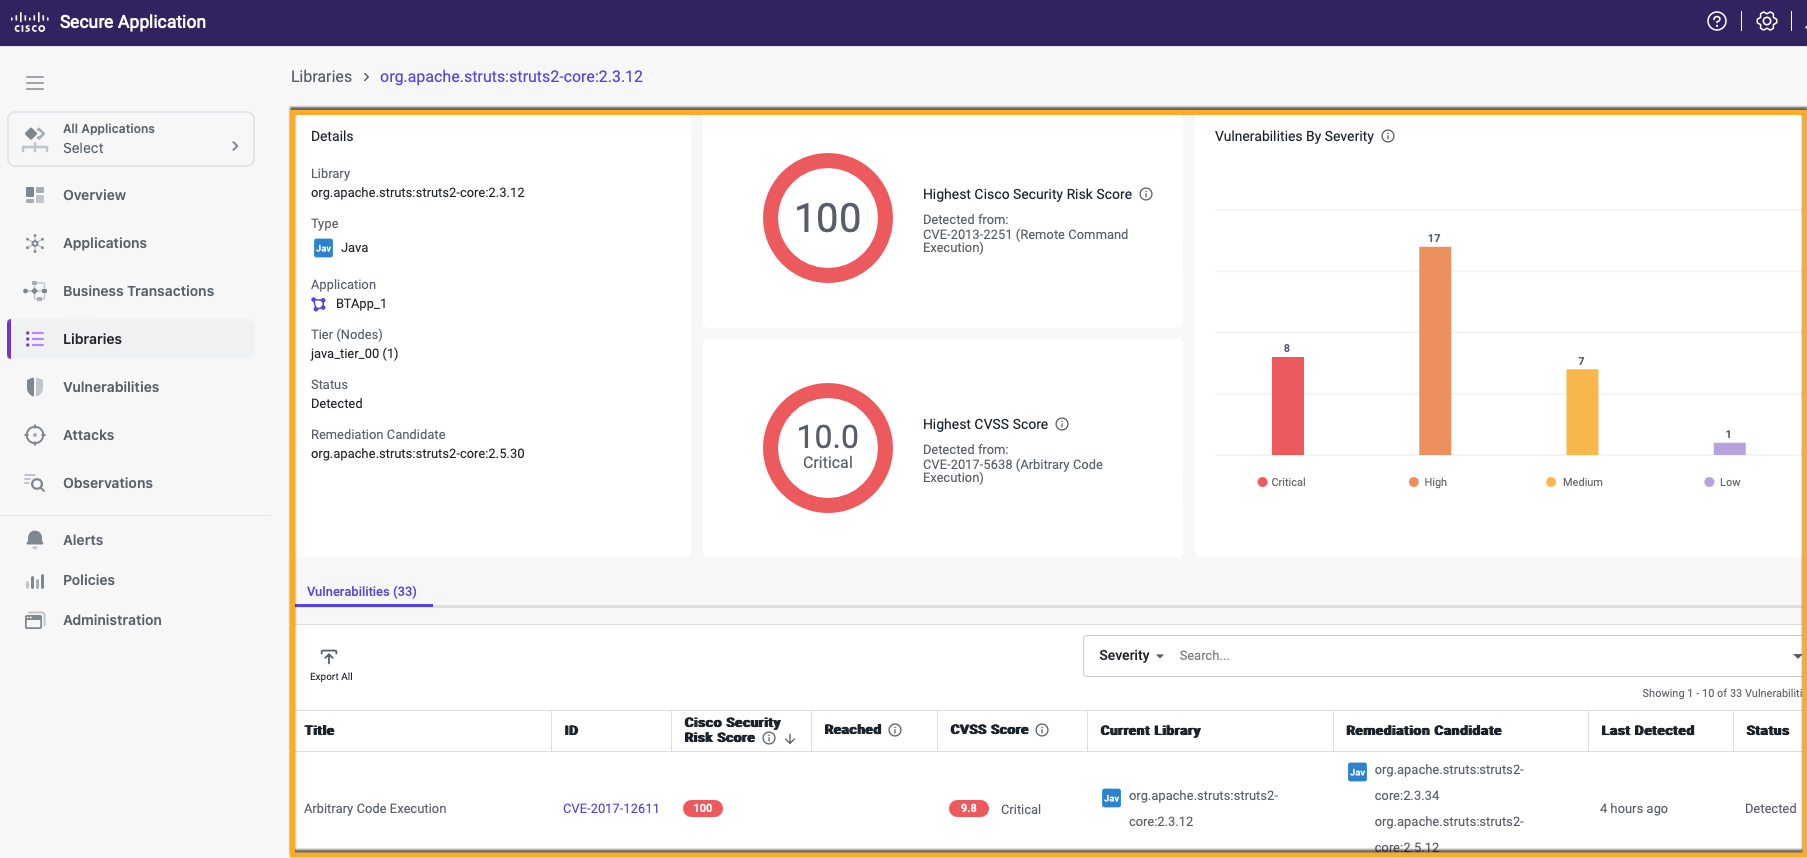1807x858 pixels.
Task: Click info icon next to Highest Cisco Security Risk Score
Action: (x=1146, y=194)
